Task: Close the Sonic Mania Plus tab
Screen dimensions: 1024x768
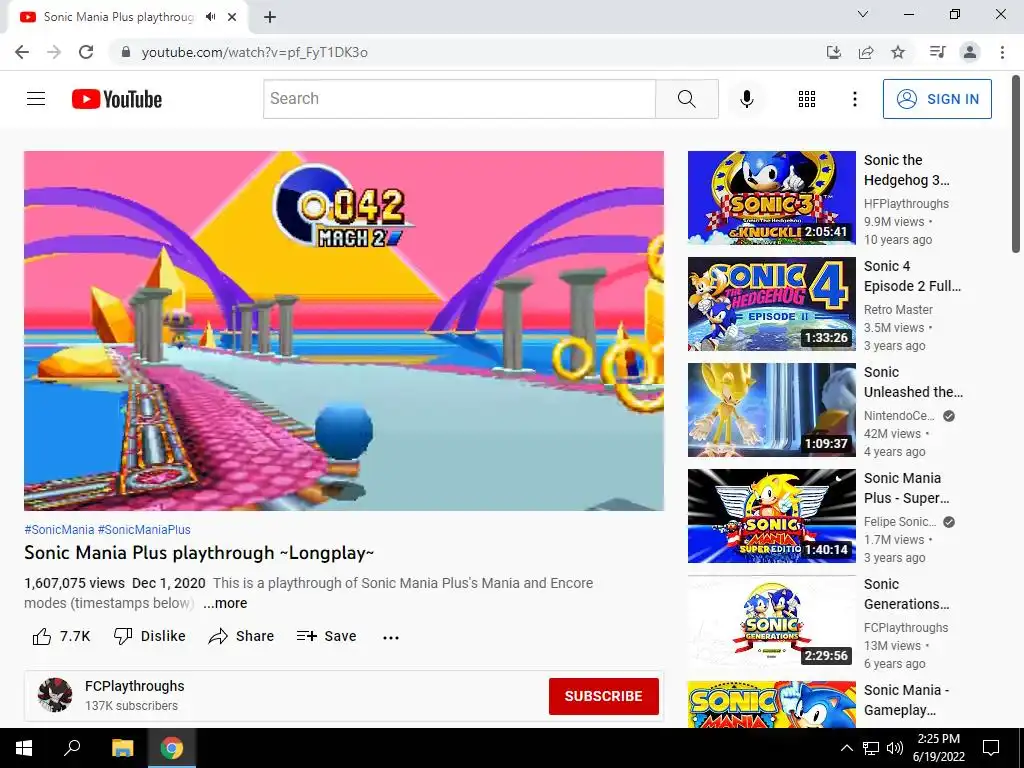Action: point(232,17)
